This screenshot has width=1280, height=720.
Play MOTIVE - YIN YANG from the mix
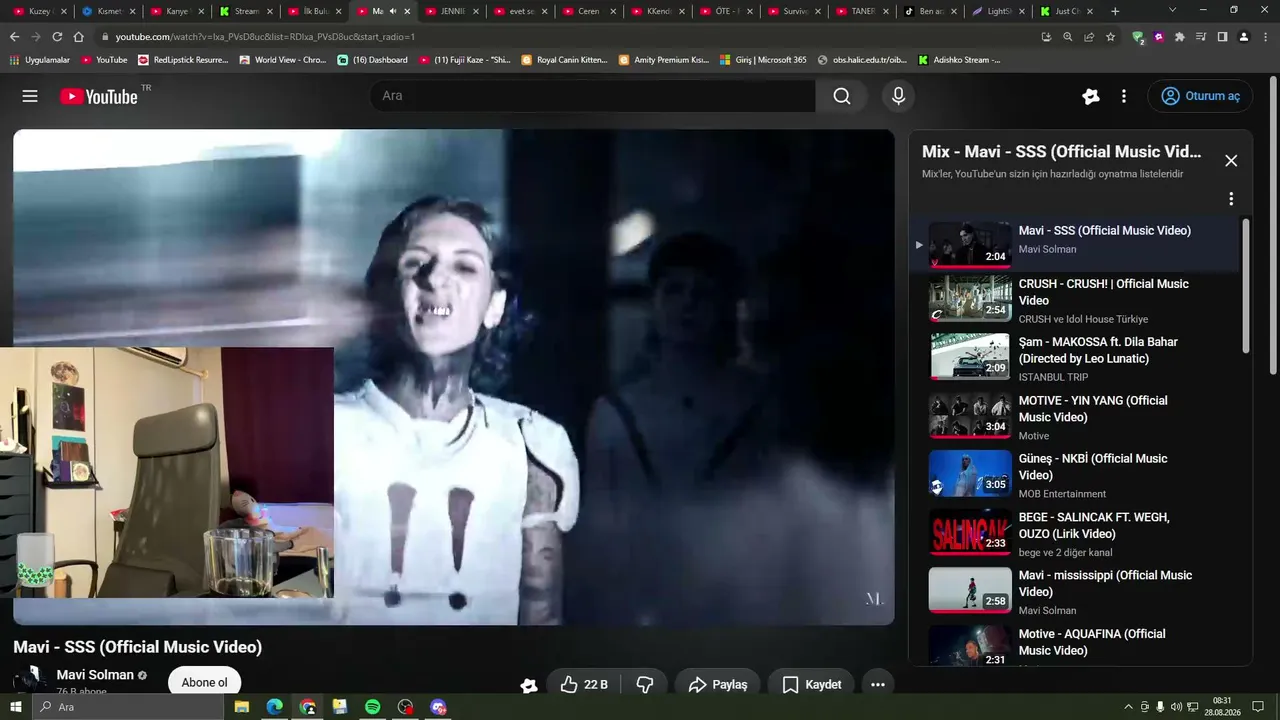click(1073, 416)
